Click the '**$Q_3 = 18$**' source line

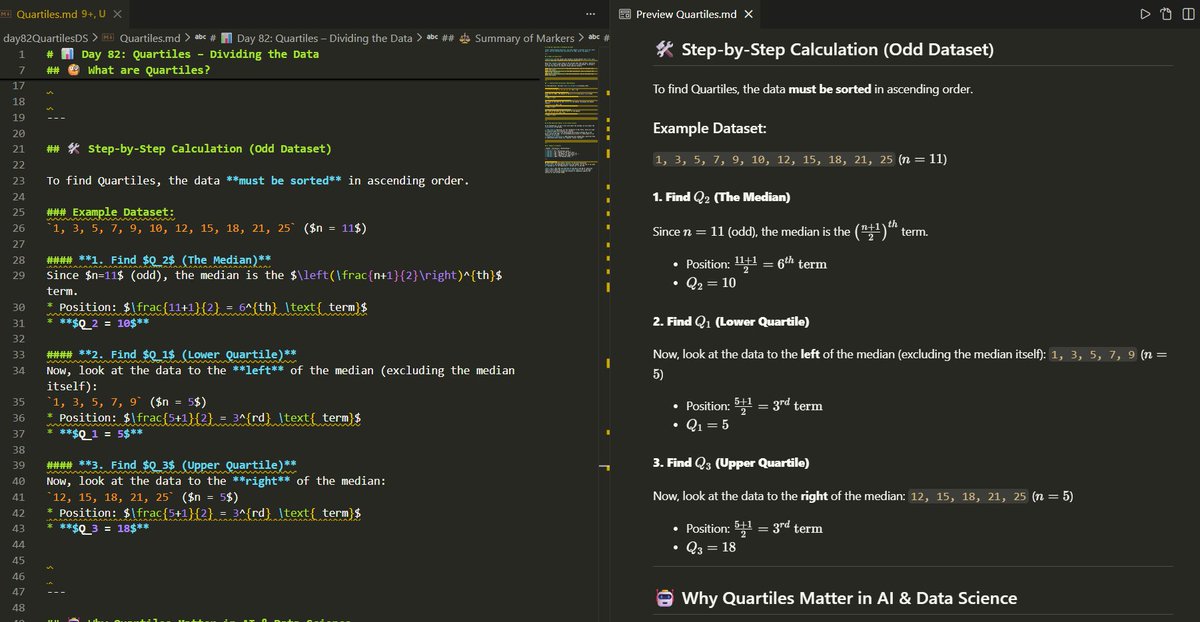pos(98,528)
